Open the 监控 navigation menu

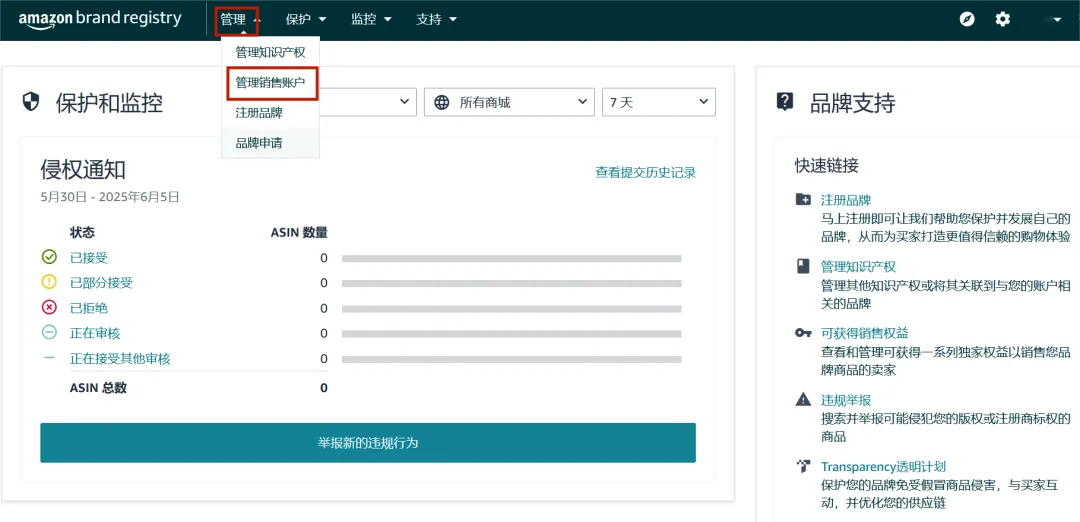(371, 19)
